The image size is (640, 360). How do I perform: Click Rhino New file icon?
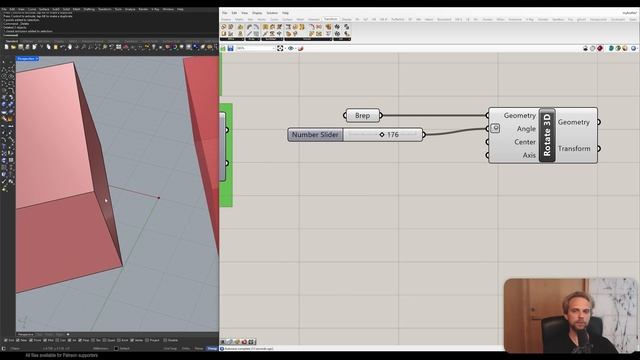(x=7, y=47)
